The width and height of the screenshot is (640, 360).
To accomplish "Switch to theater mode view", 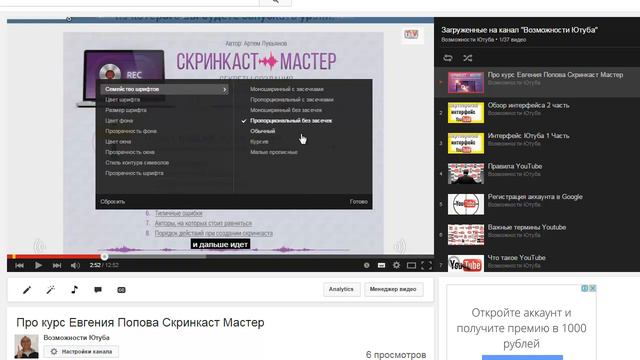I will pos(411,265).
